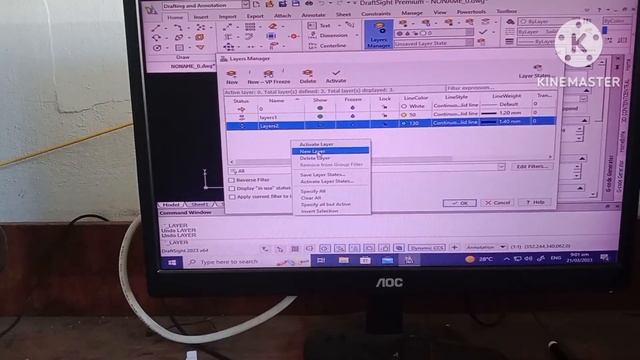Toggle Show for layer 0
This screenshot has width=640, height=360.
(x=320, y=108)
